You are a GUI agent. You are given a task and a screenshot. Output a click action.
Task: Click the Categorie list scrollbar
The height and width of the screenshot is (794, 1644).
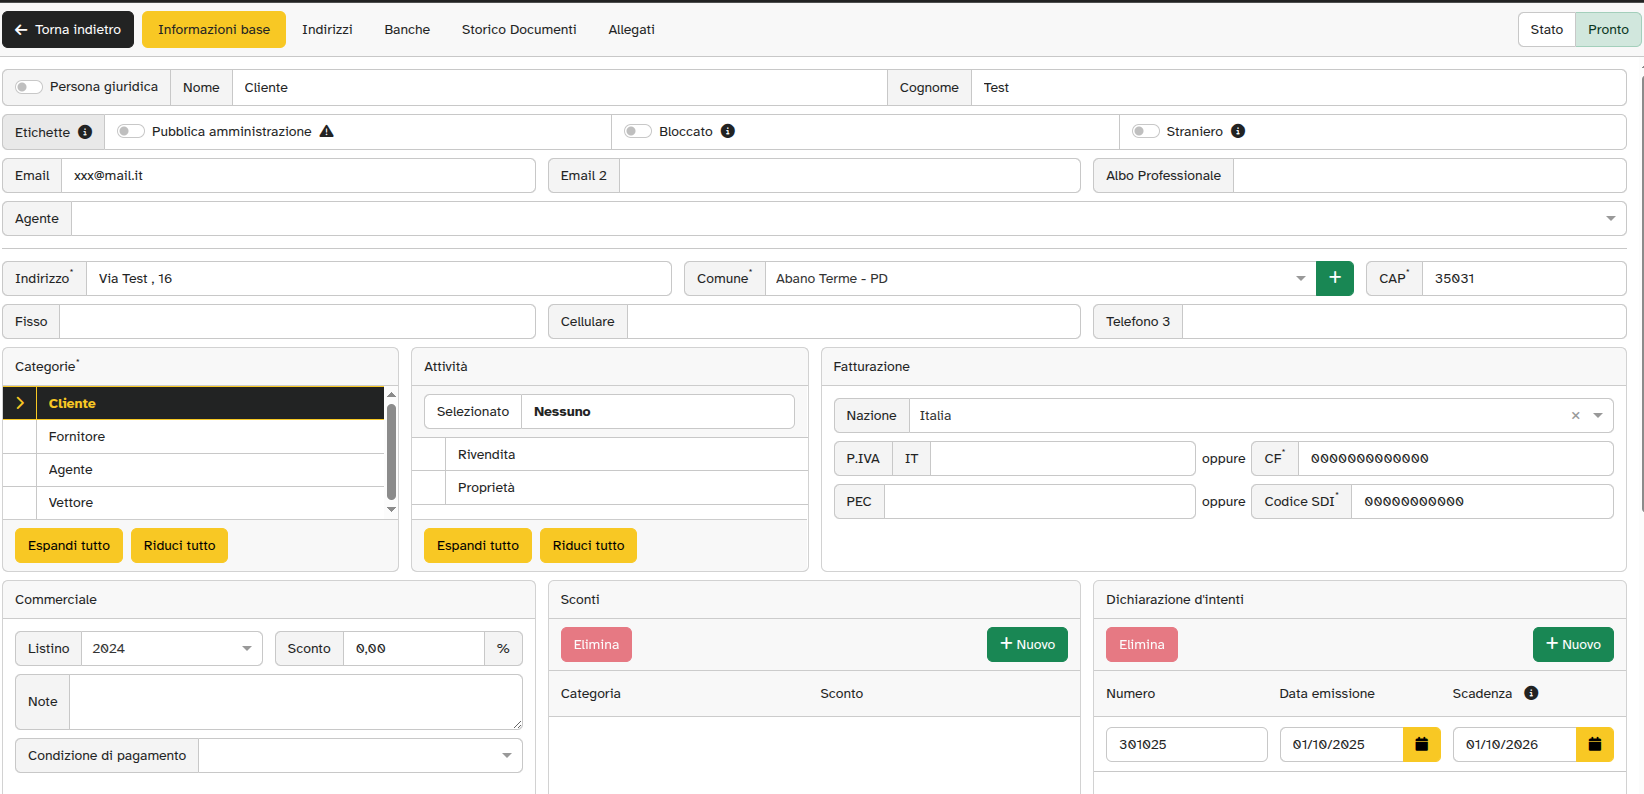(391, 452)
